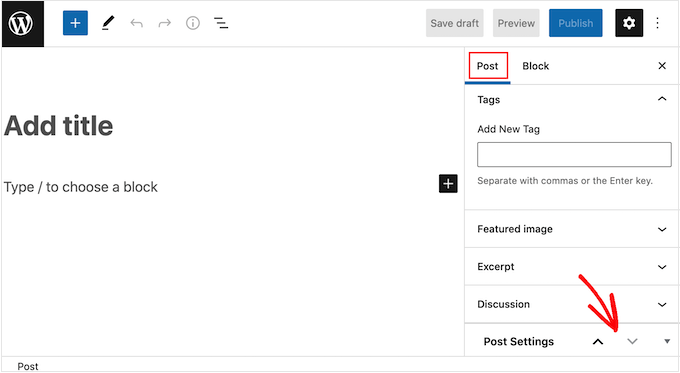The image size is (680, 373).
Task: Open the document details info icon
Action: click(193, 23)
